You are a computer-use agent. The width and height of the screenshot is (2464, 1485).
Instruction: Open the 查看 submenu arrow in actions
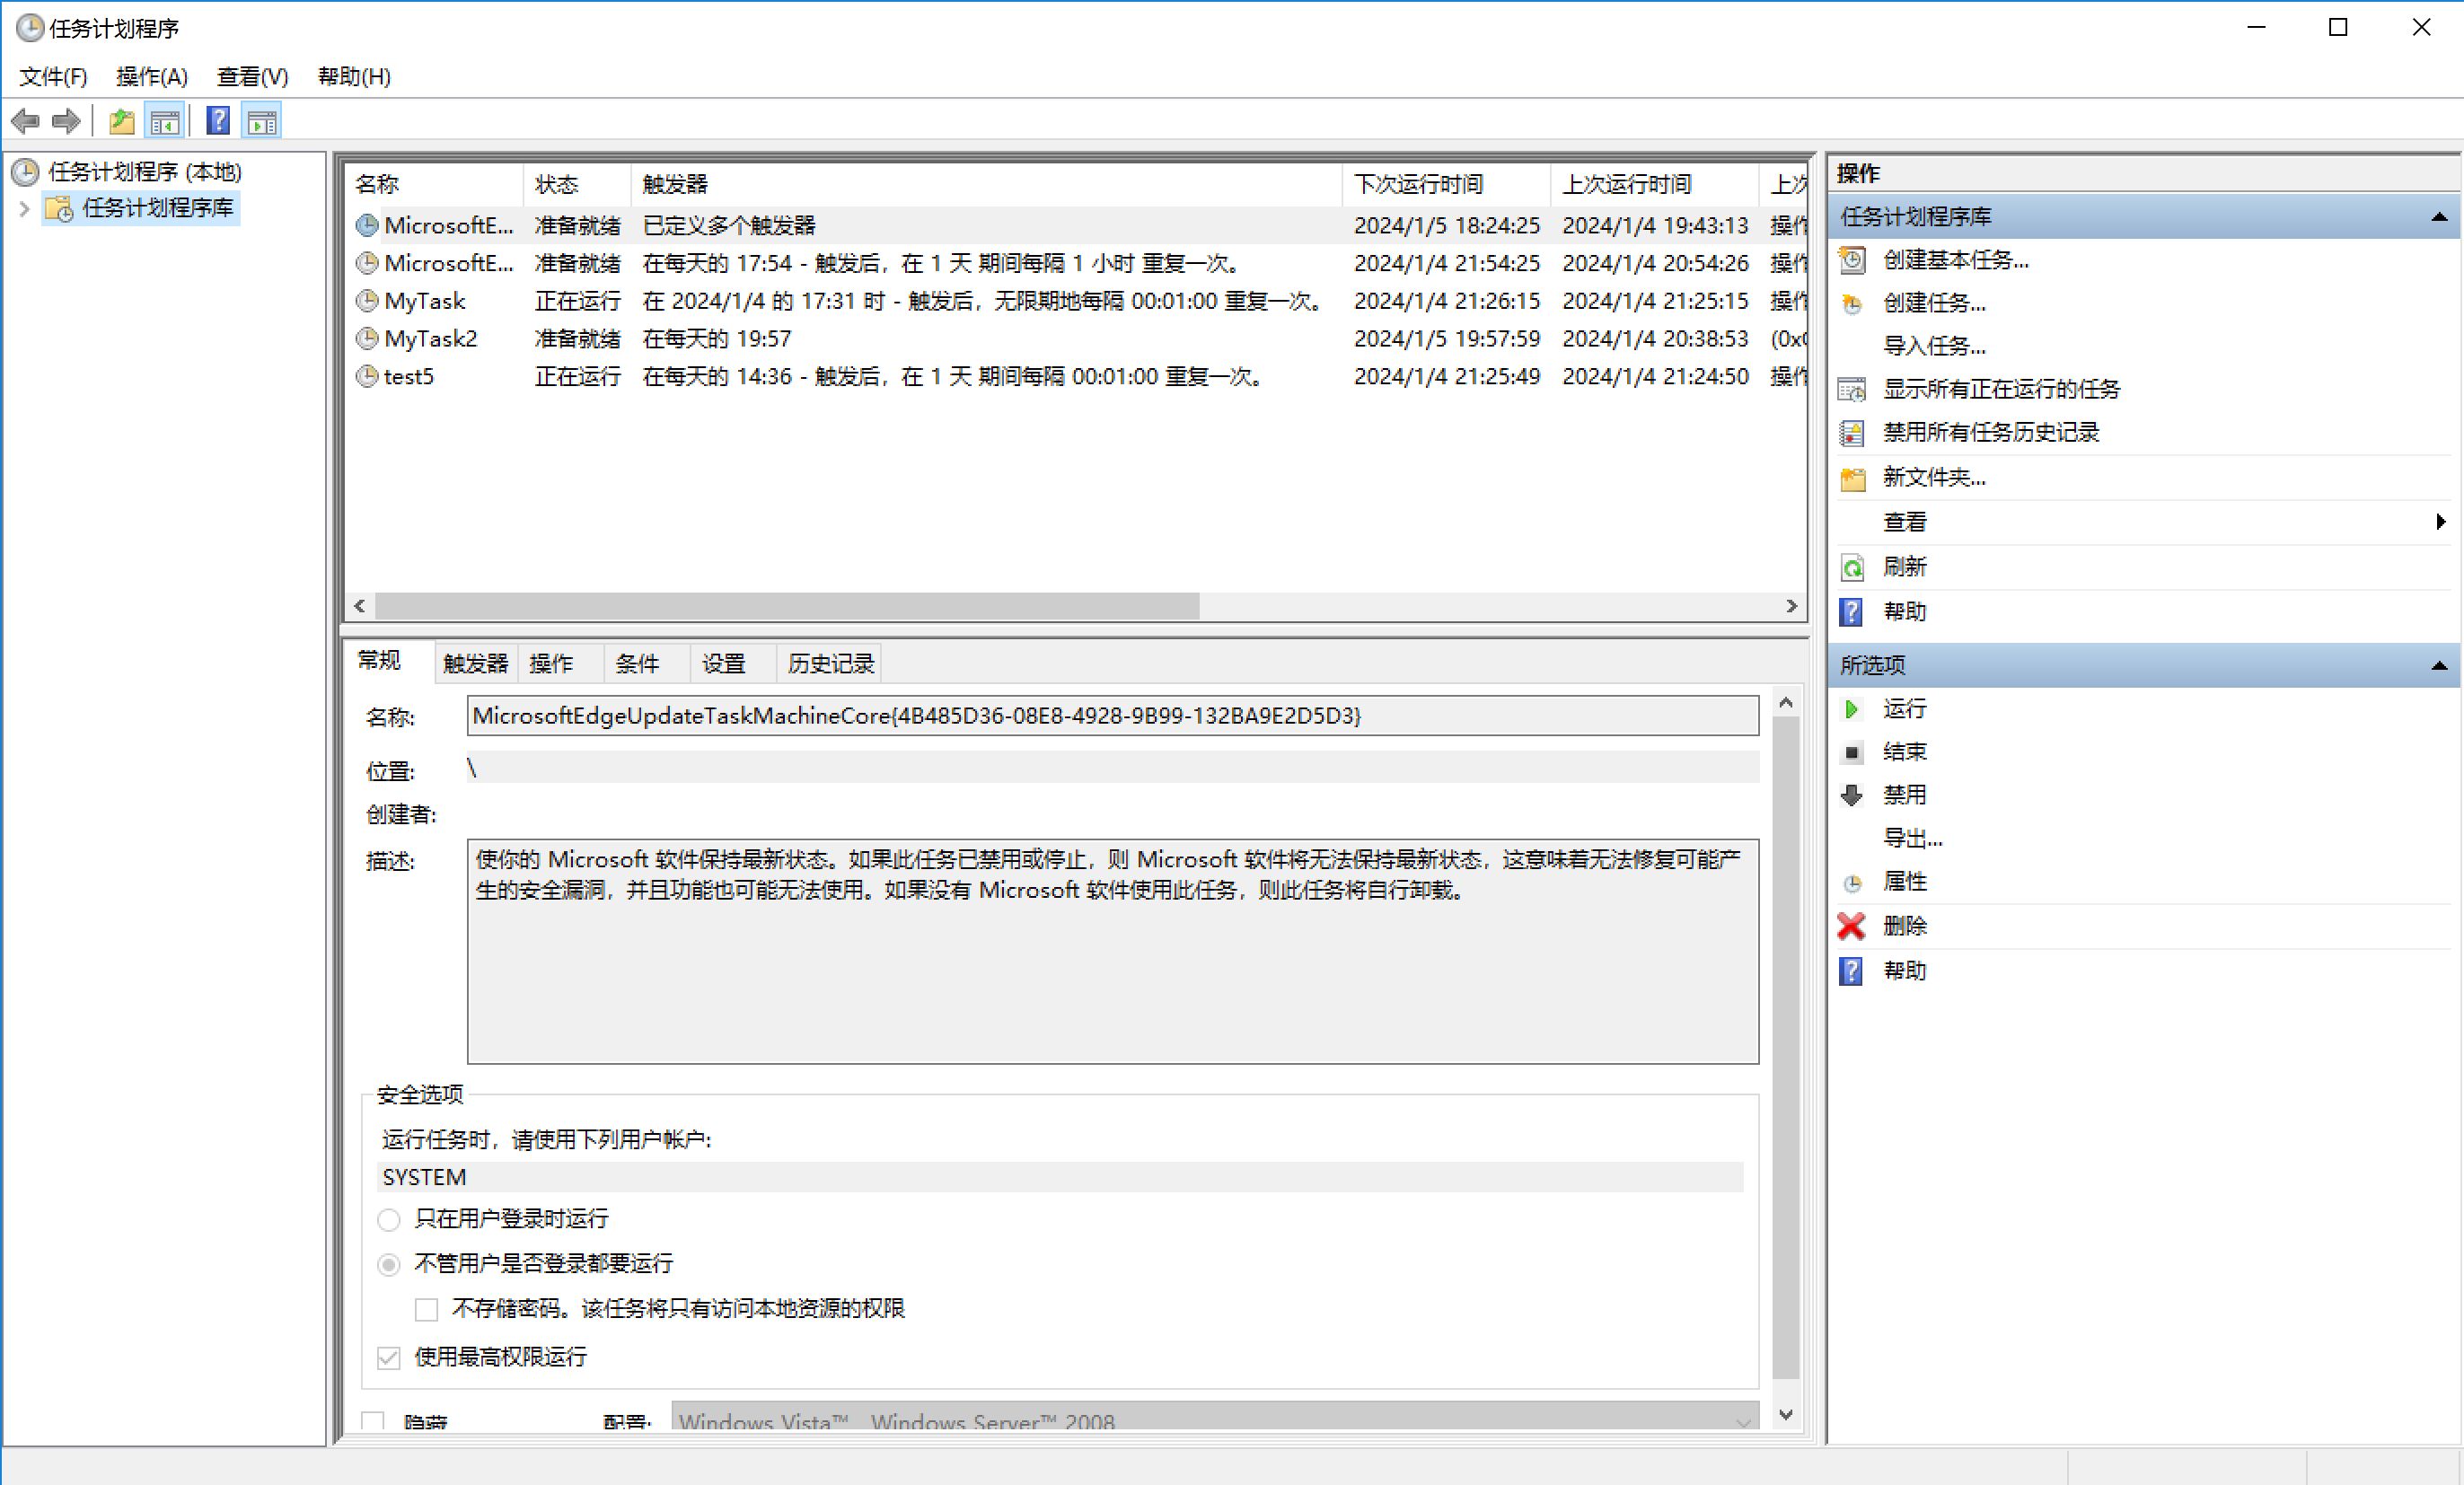2440,522
